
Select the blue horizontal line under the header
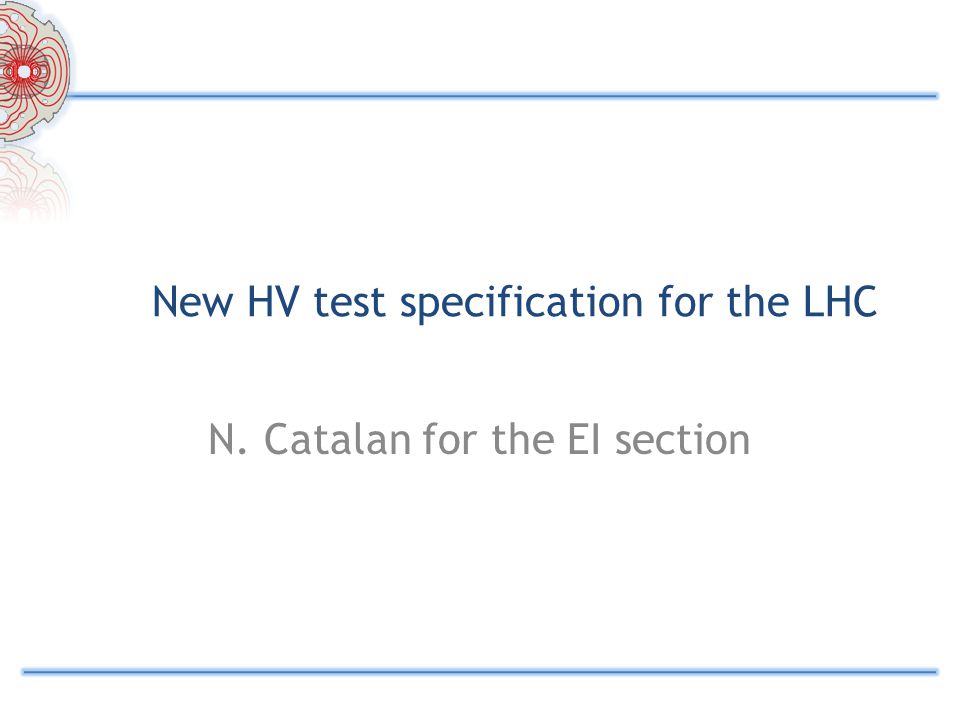[x=502, y=96]
